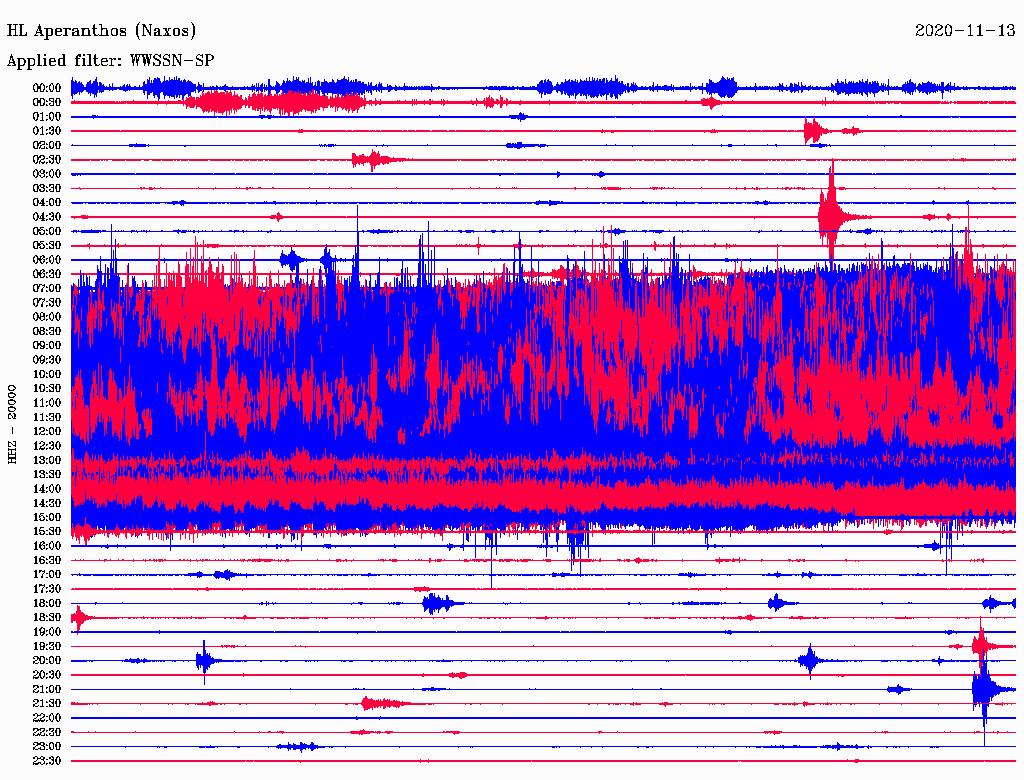This screenshot has width=1024, height=780.
Task: Click the 21:30 time label
Action: tap(47, 704)
